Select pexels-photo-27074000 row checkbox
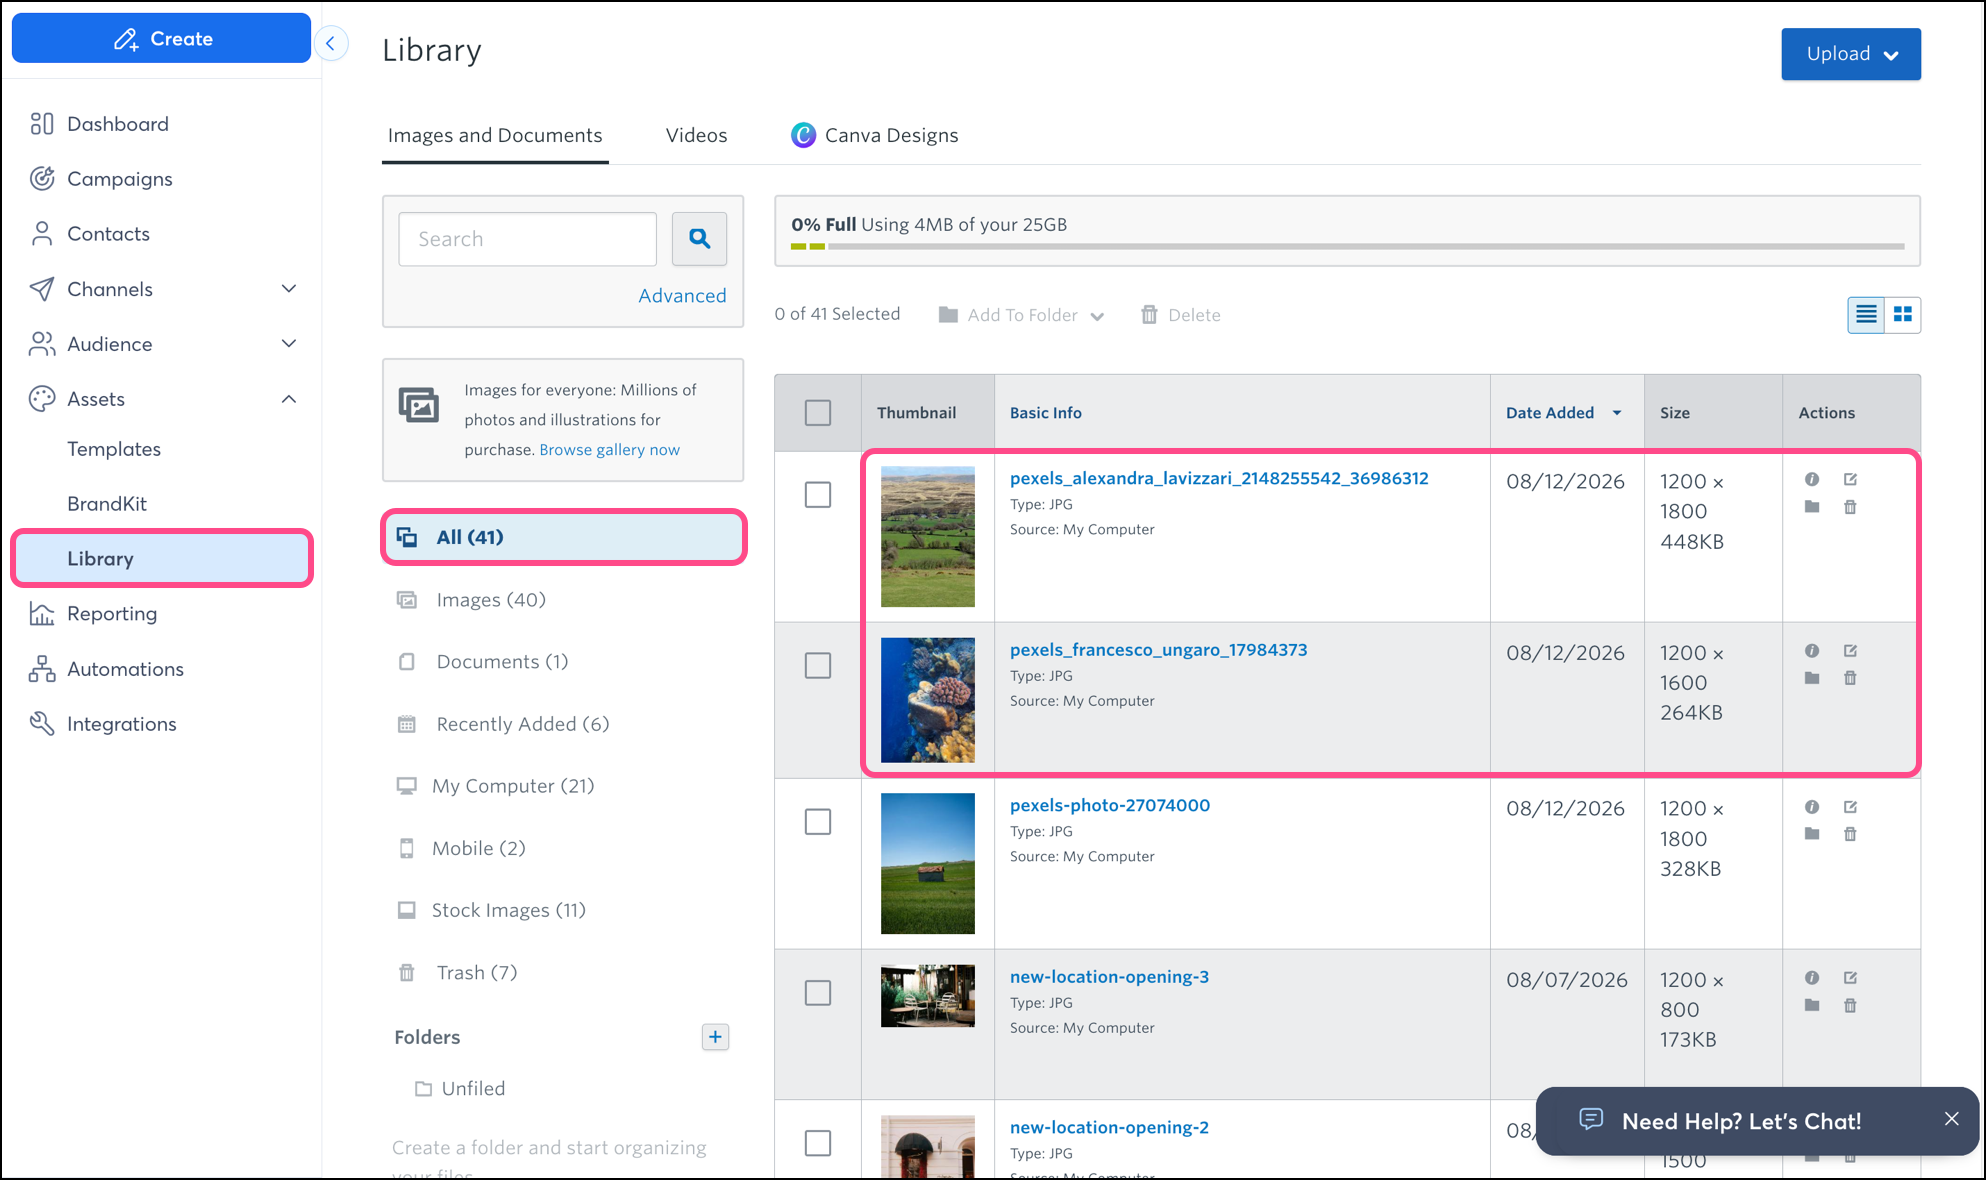The image size is (1986, 1180). (x=818, y=821)
